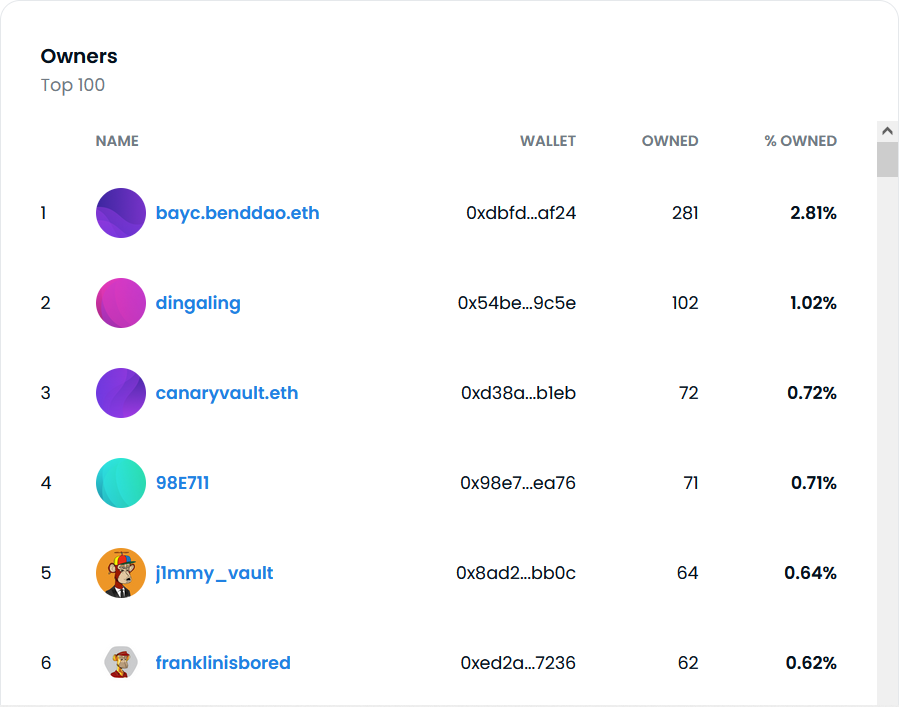The width and height of the screenshot is (899, 707).
Task: Visit canaryvault.eth profile link
Action: pos(227,393)
